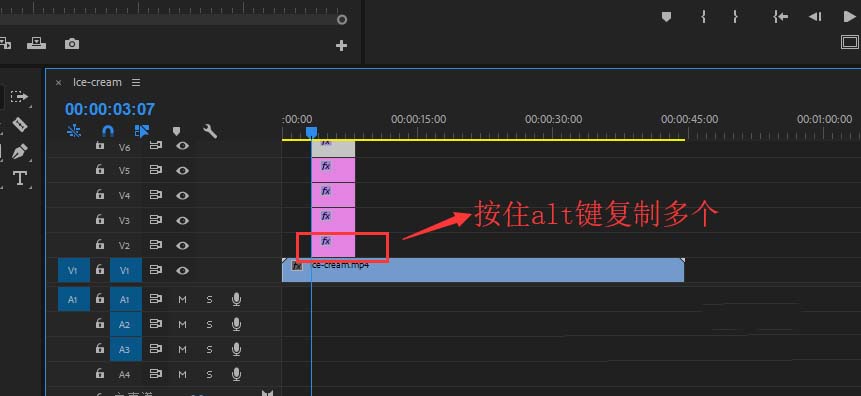Toggle A4 track targeting
The height and width of the screenshot is (396, 861).
(x=125, y=375)
